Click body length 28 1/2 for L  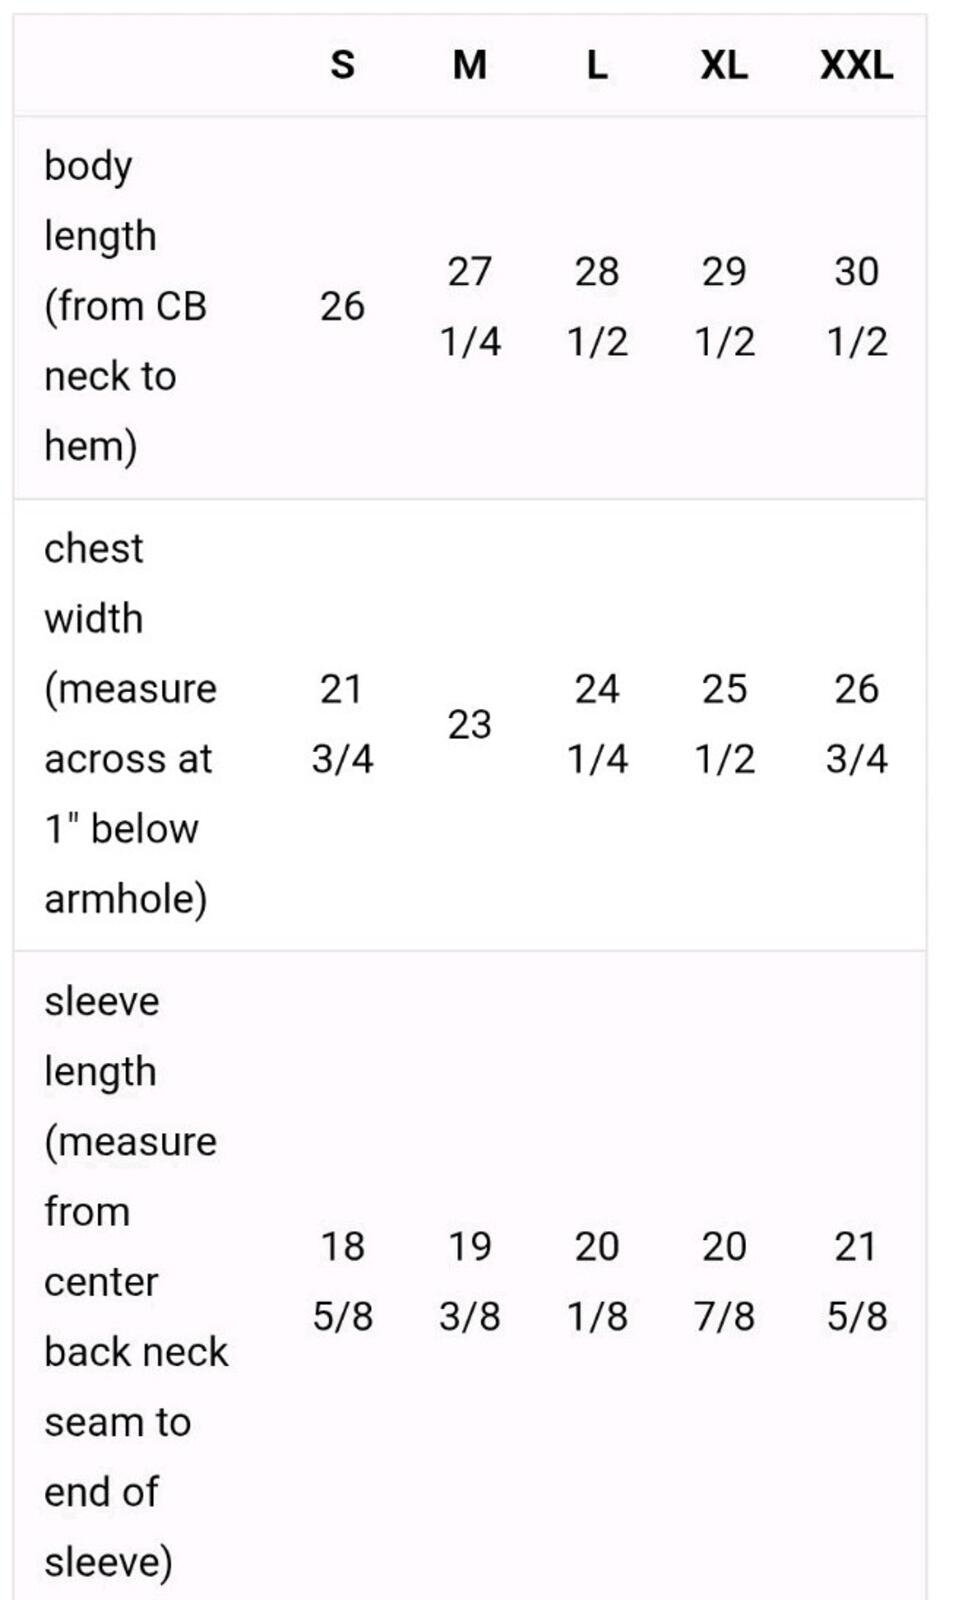click(x=597, y=307)
